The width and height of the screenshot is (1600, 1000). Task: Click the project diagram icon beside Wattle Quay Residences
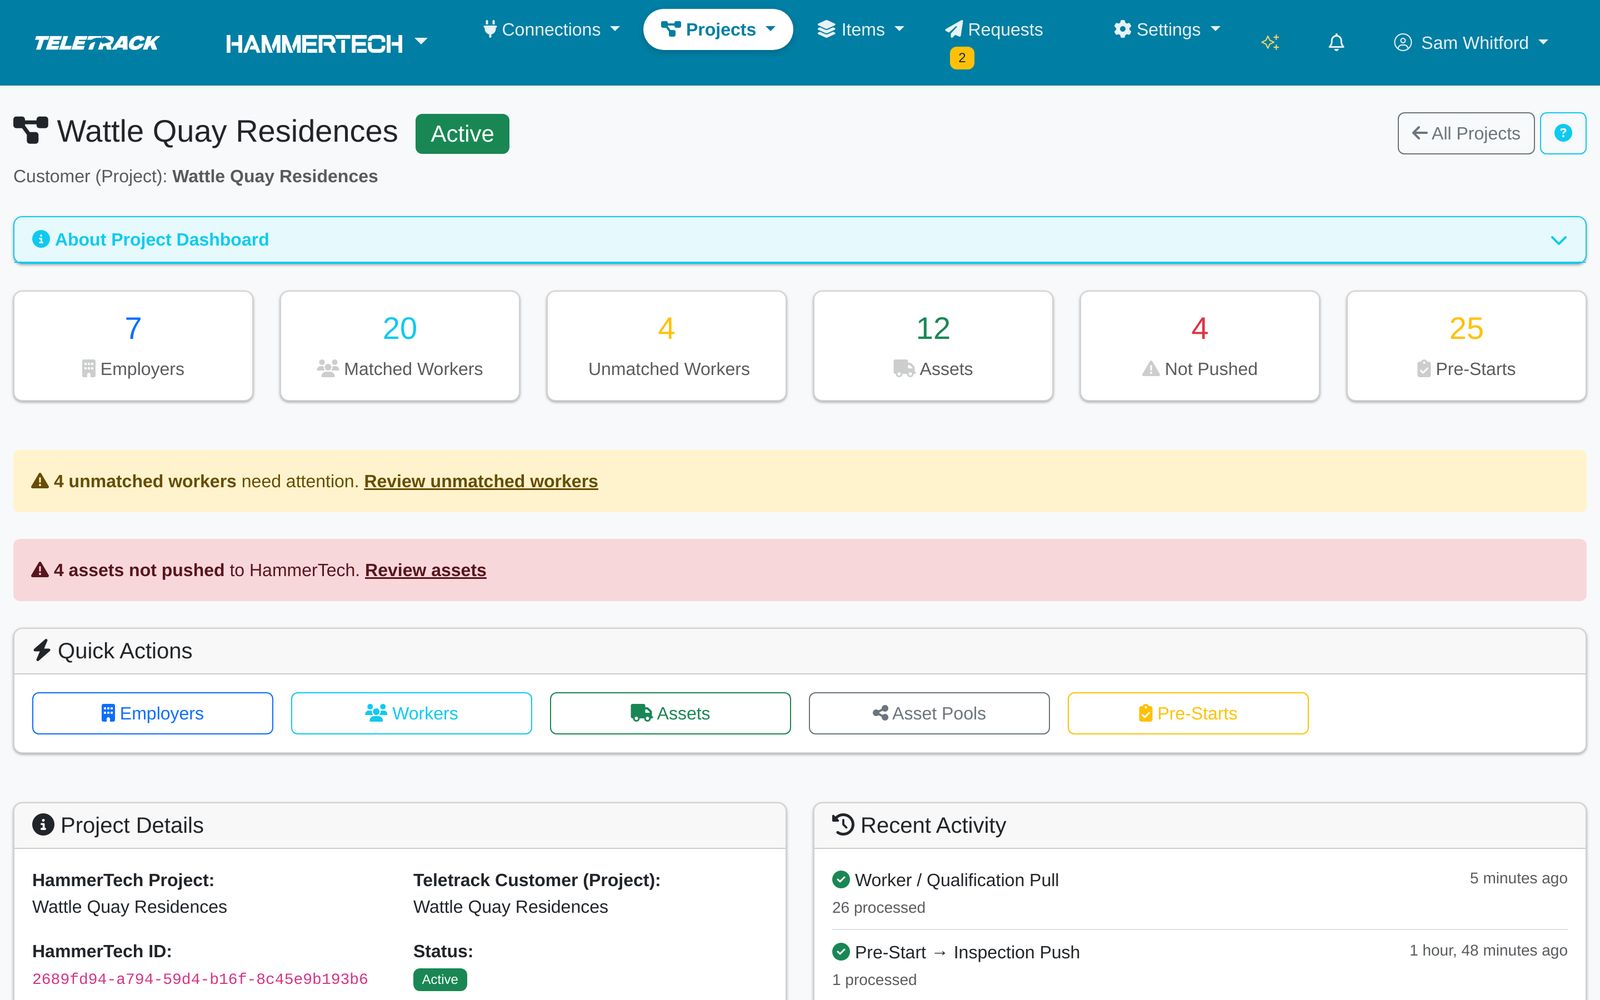click(x=30, y=130)
